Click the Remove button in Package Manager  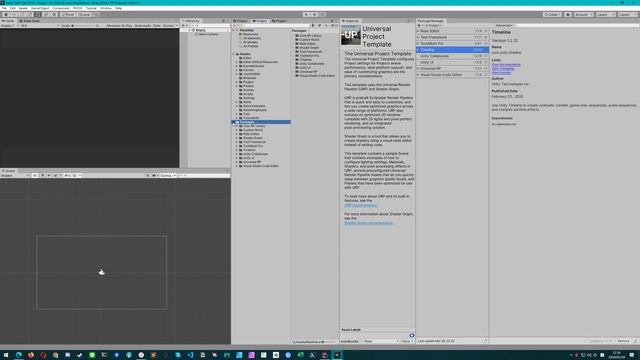coord(623,341)
